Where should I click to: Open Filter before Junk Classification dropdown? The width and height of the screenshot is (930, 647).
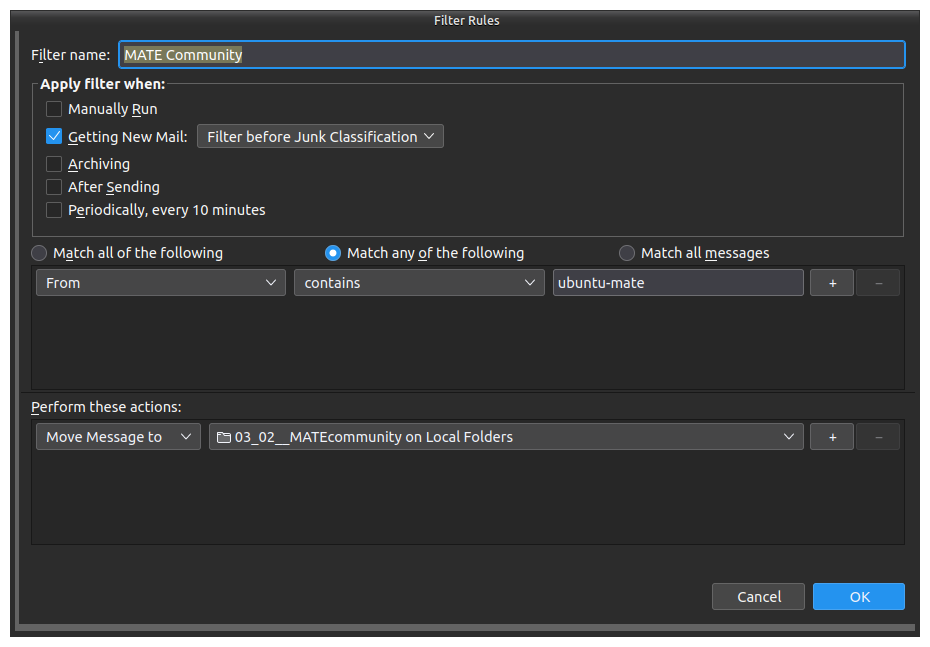pos(320,136)
